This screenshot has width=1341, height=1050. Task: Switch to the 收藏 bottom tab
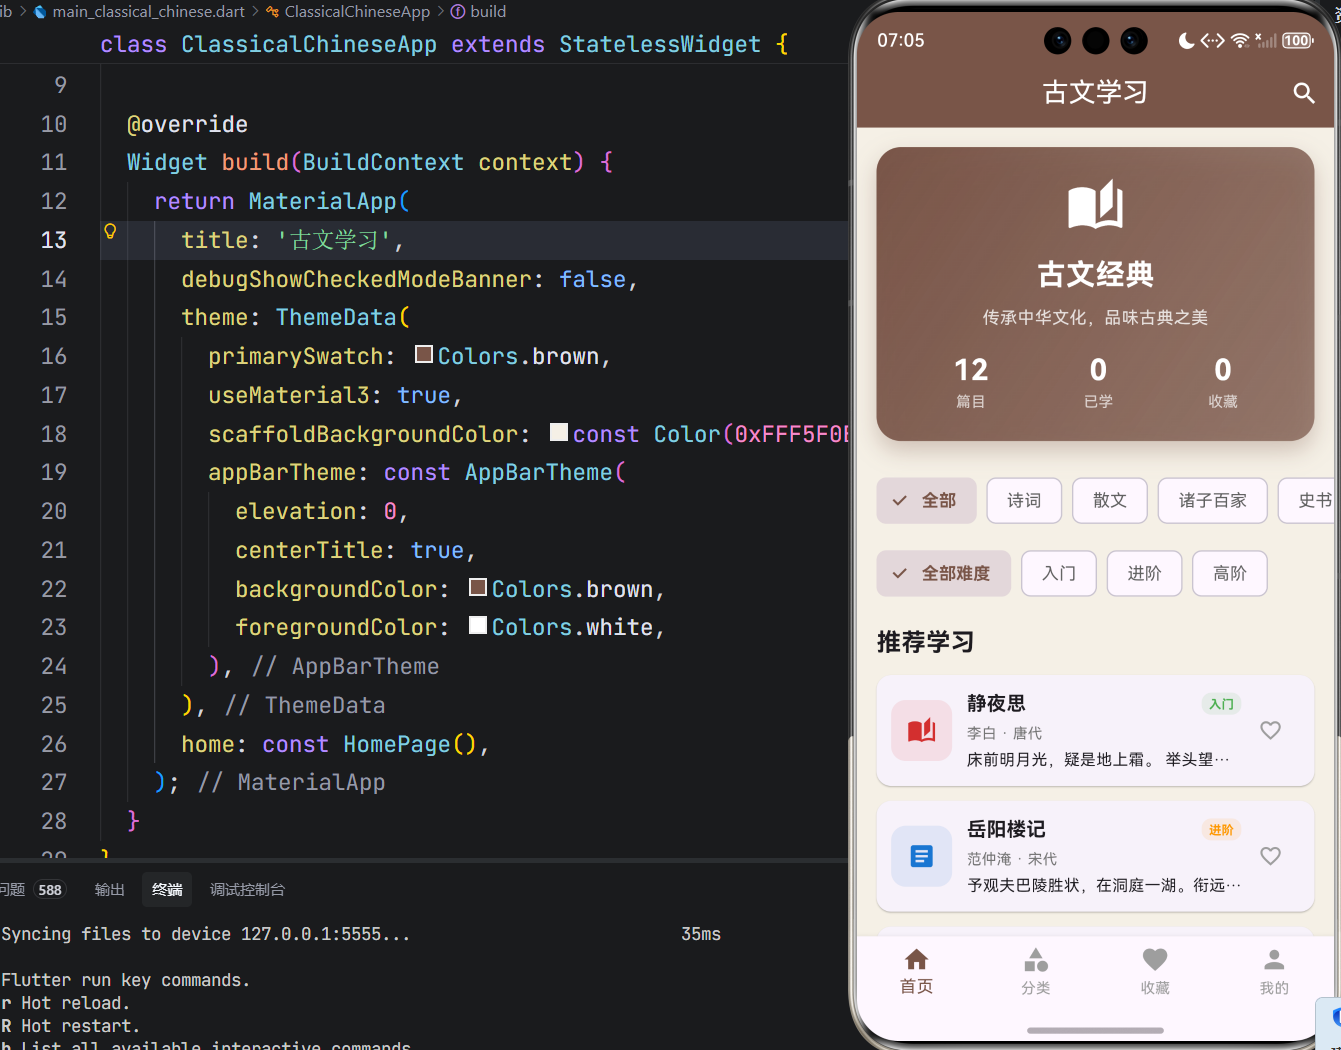(1155, 972)
